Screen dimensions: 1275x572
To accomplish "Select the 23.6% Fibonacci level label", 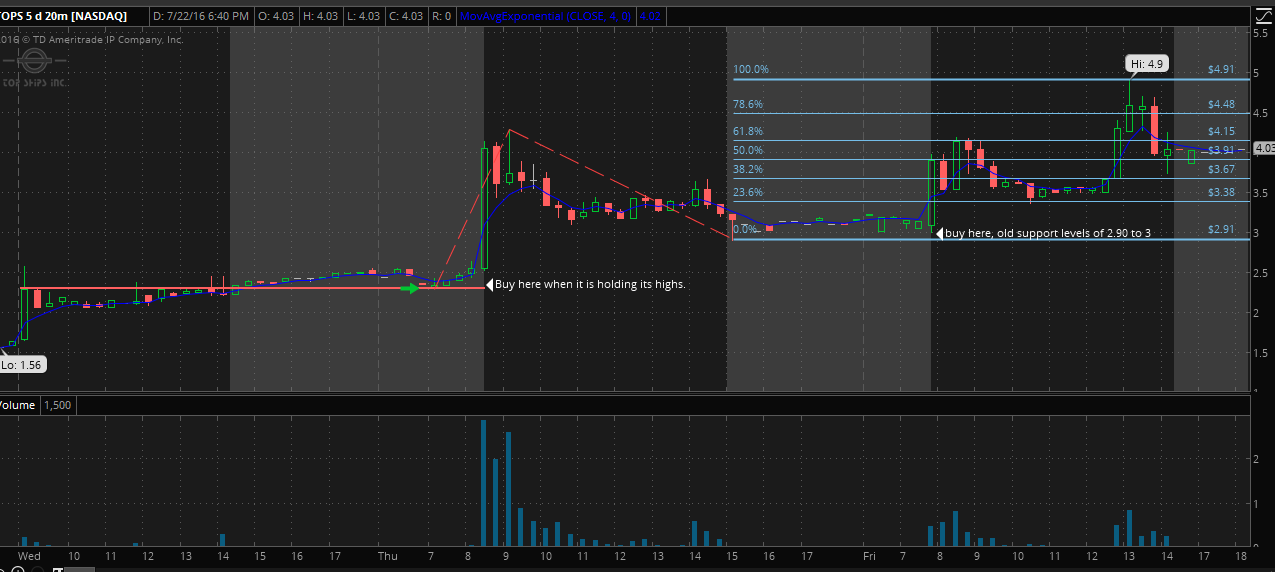I will (x=748, y=192).
